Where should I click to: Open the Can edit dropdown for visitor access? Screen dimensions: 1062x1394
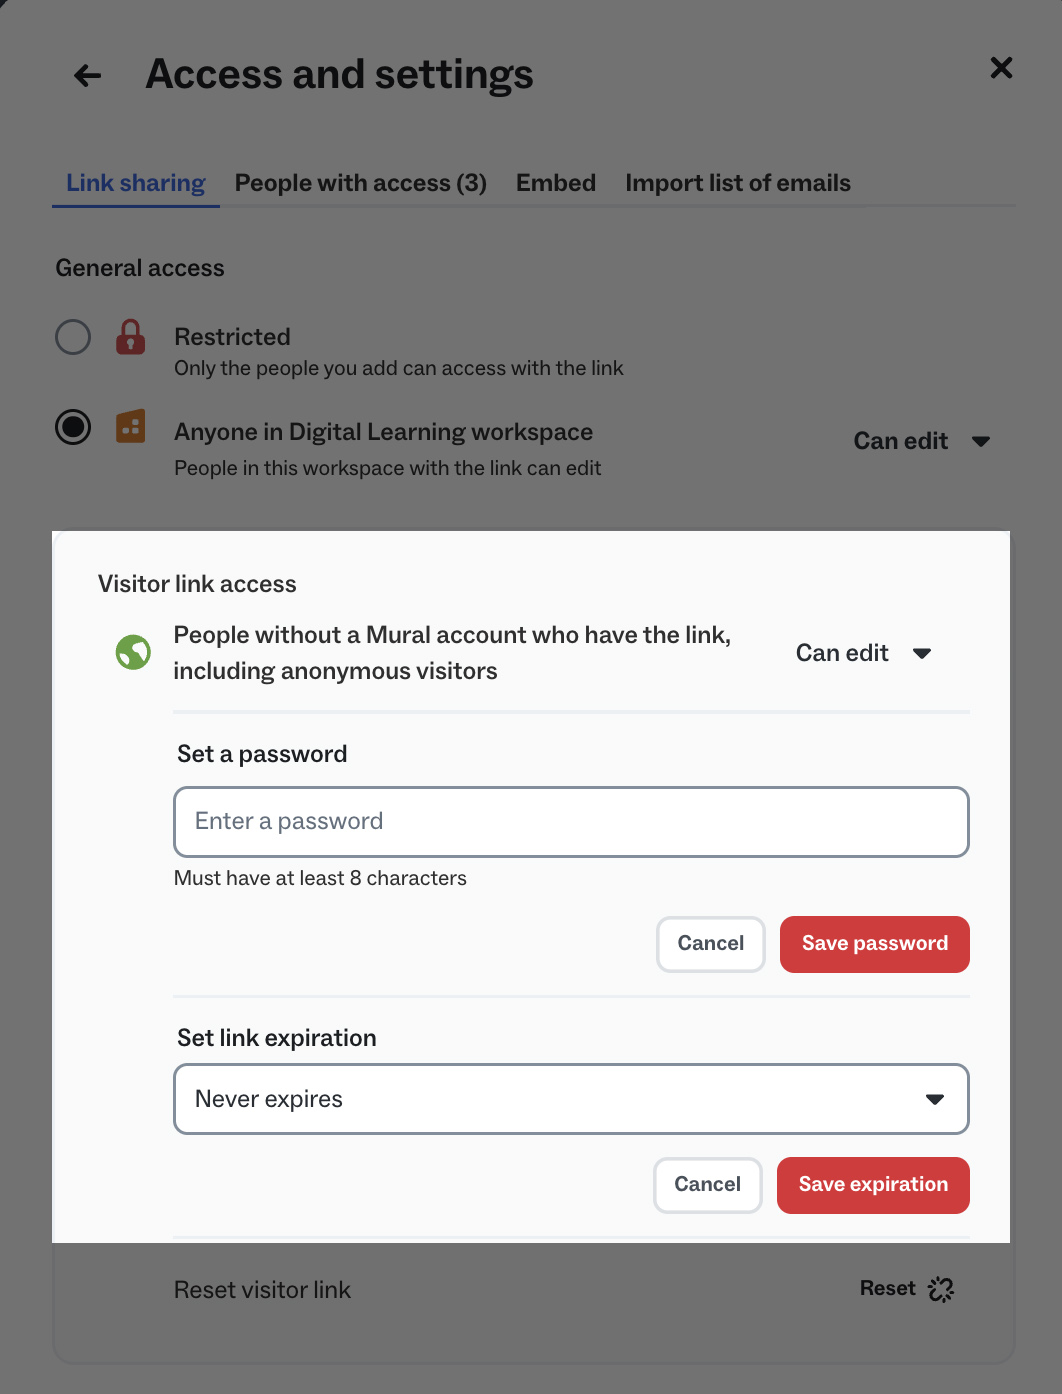(x=863, y=653)
